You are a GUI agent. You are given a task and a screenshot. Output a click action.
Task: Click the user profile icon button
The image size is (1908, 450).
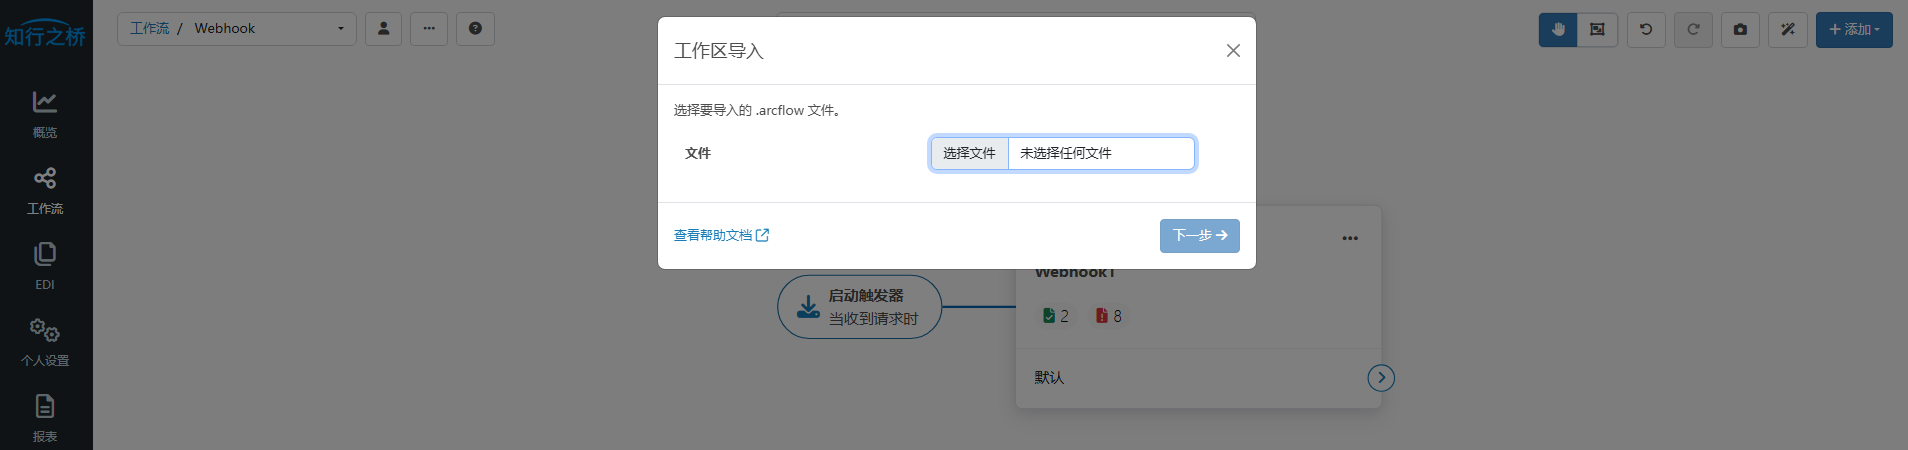tap(383, 29)
